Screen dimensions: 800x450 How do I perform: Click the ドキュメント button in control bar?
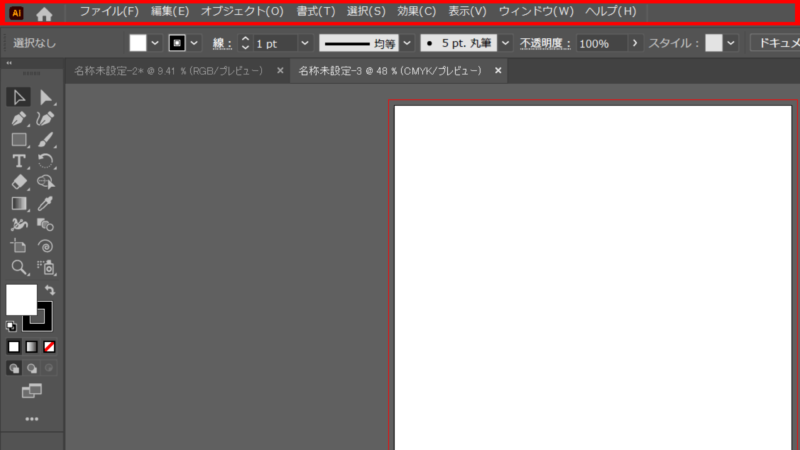click(775, 43)
